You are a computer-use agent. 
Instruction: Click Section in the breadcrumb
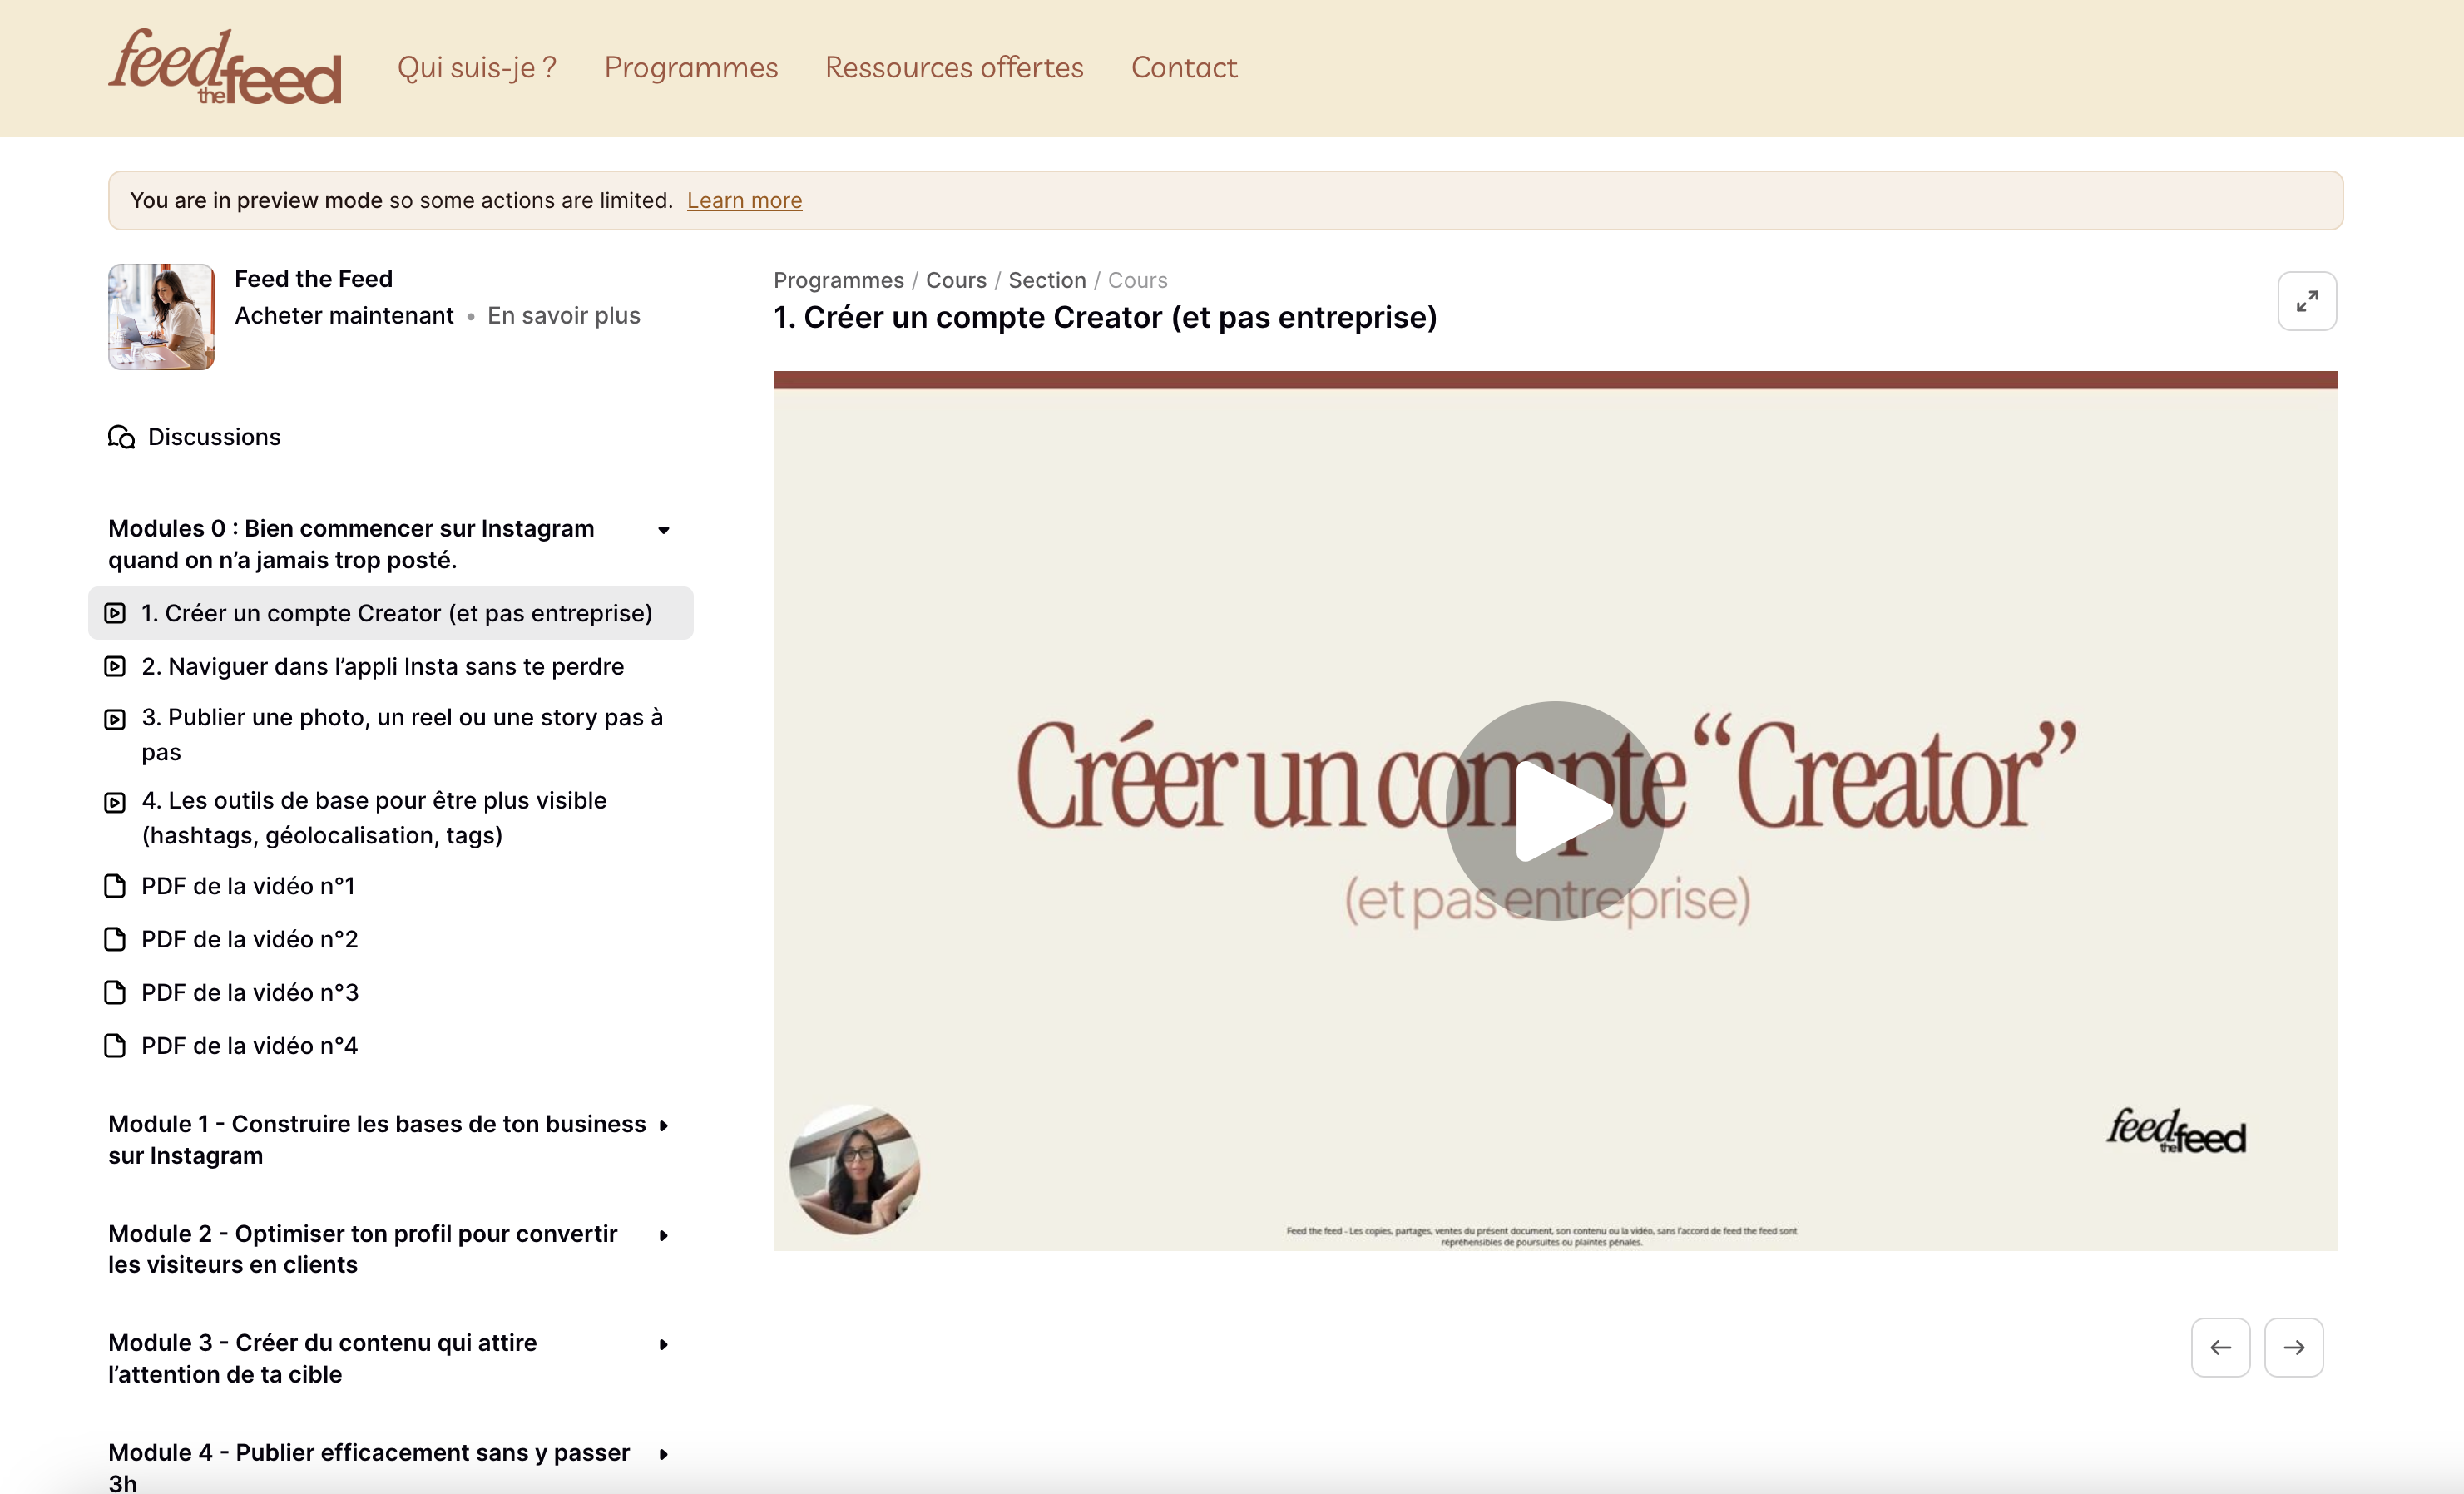(x=1046, y=280)
